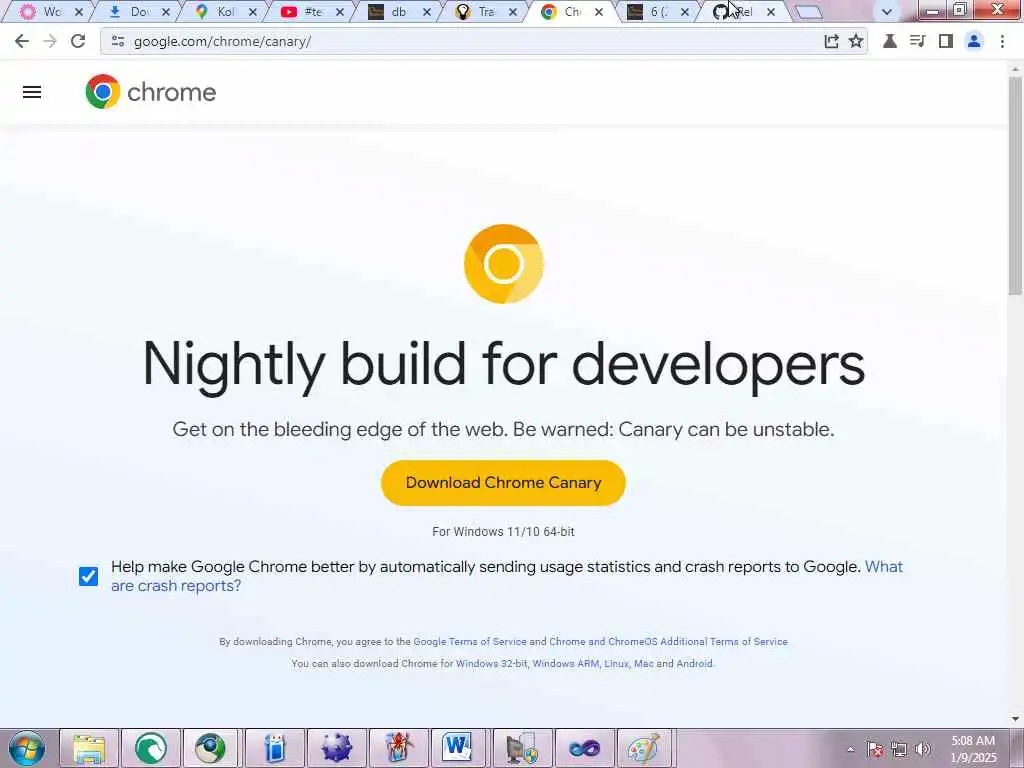Open Google Terms of Service link
This screenshot has height=768, width=1024.
pyautogui.click(x=470, y=641)
